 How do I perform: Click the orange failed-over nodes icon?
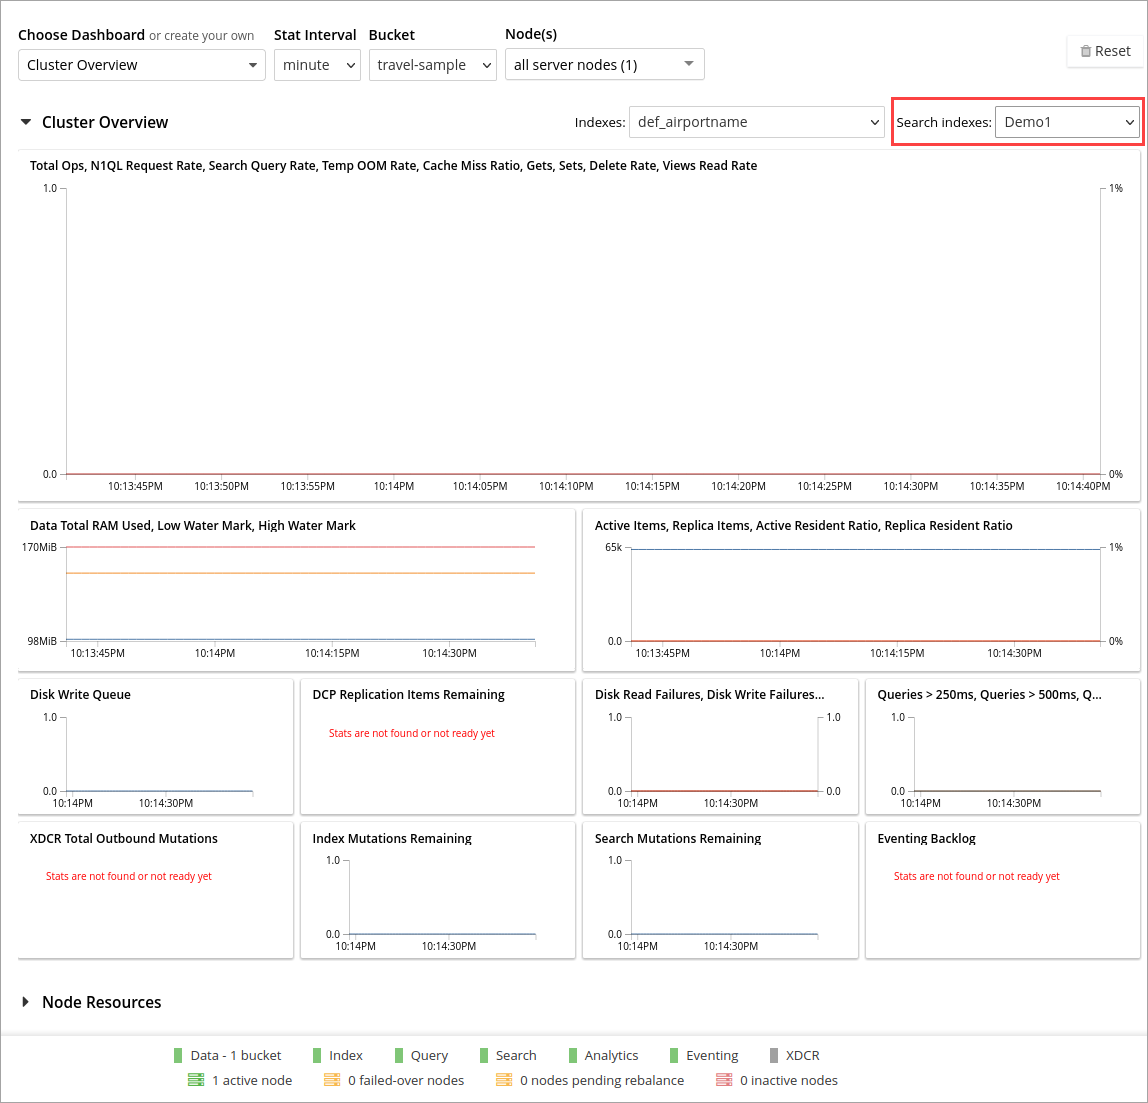point(332,1080)
